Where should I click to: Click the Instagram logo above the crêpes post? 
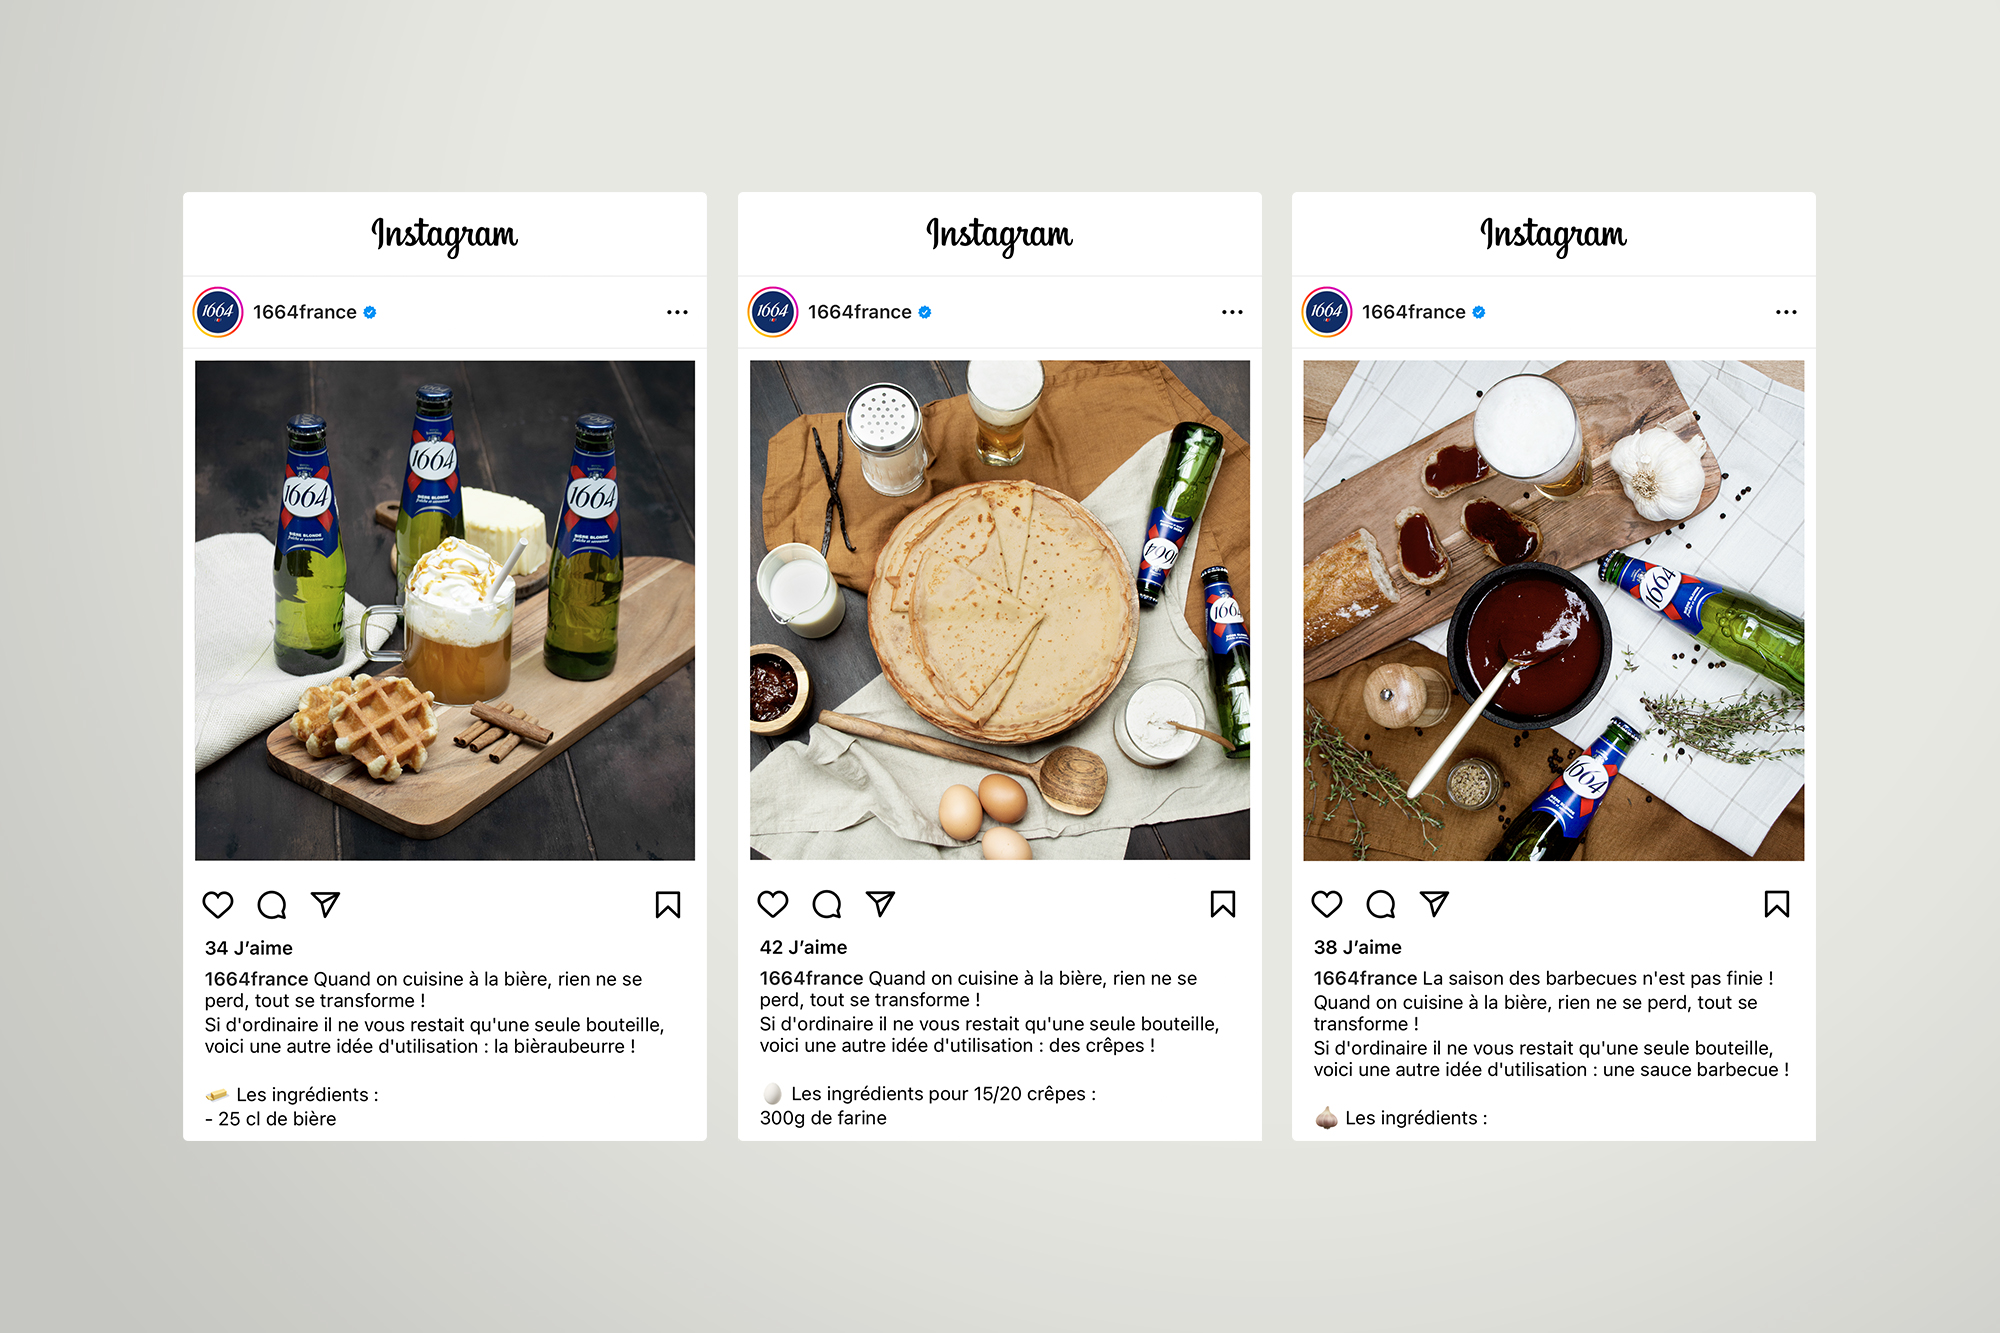pos(1000,235)
